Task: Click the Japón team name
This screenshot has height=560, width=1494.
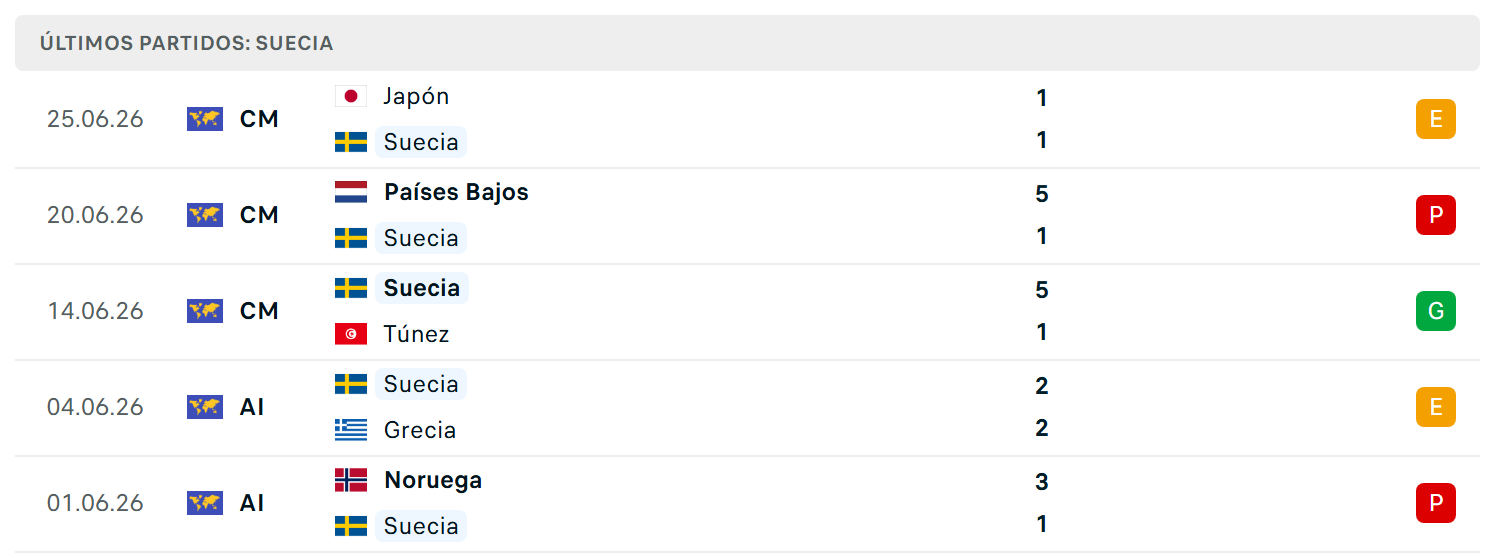Action: 417,96
